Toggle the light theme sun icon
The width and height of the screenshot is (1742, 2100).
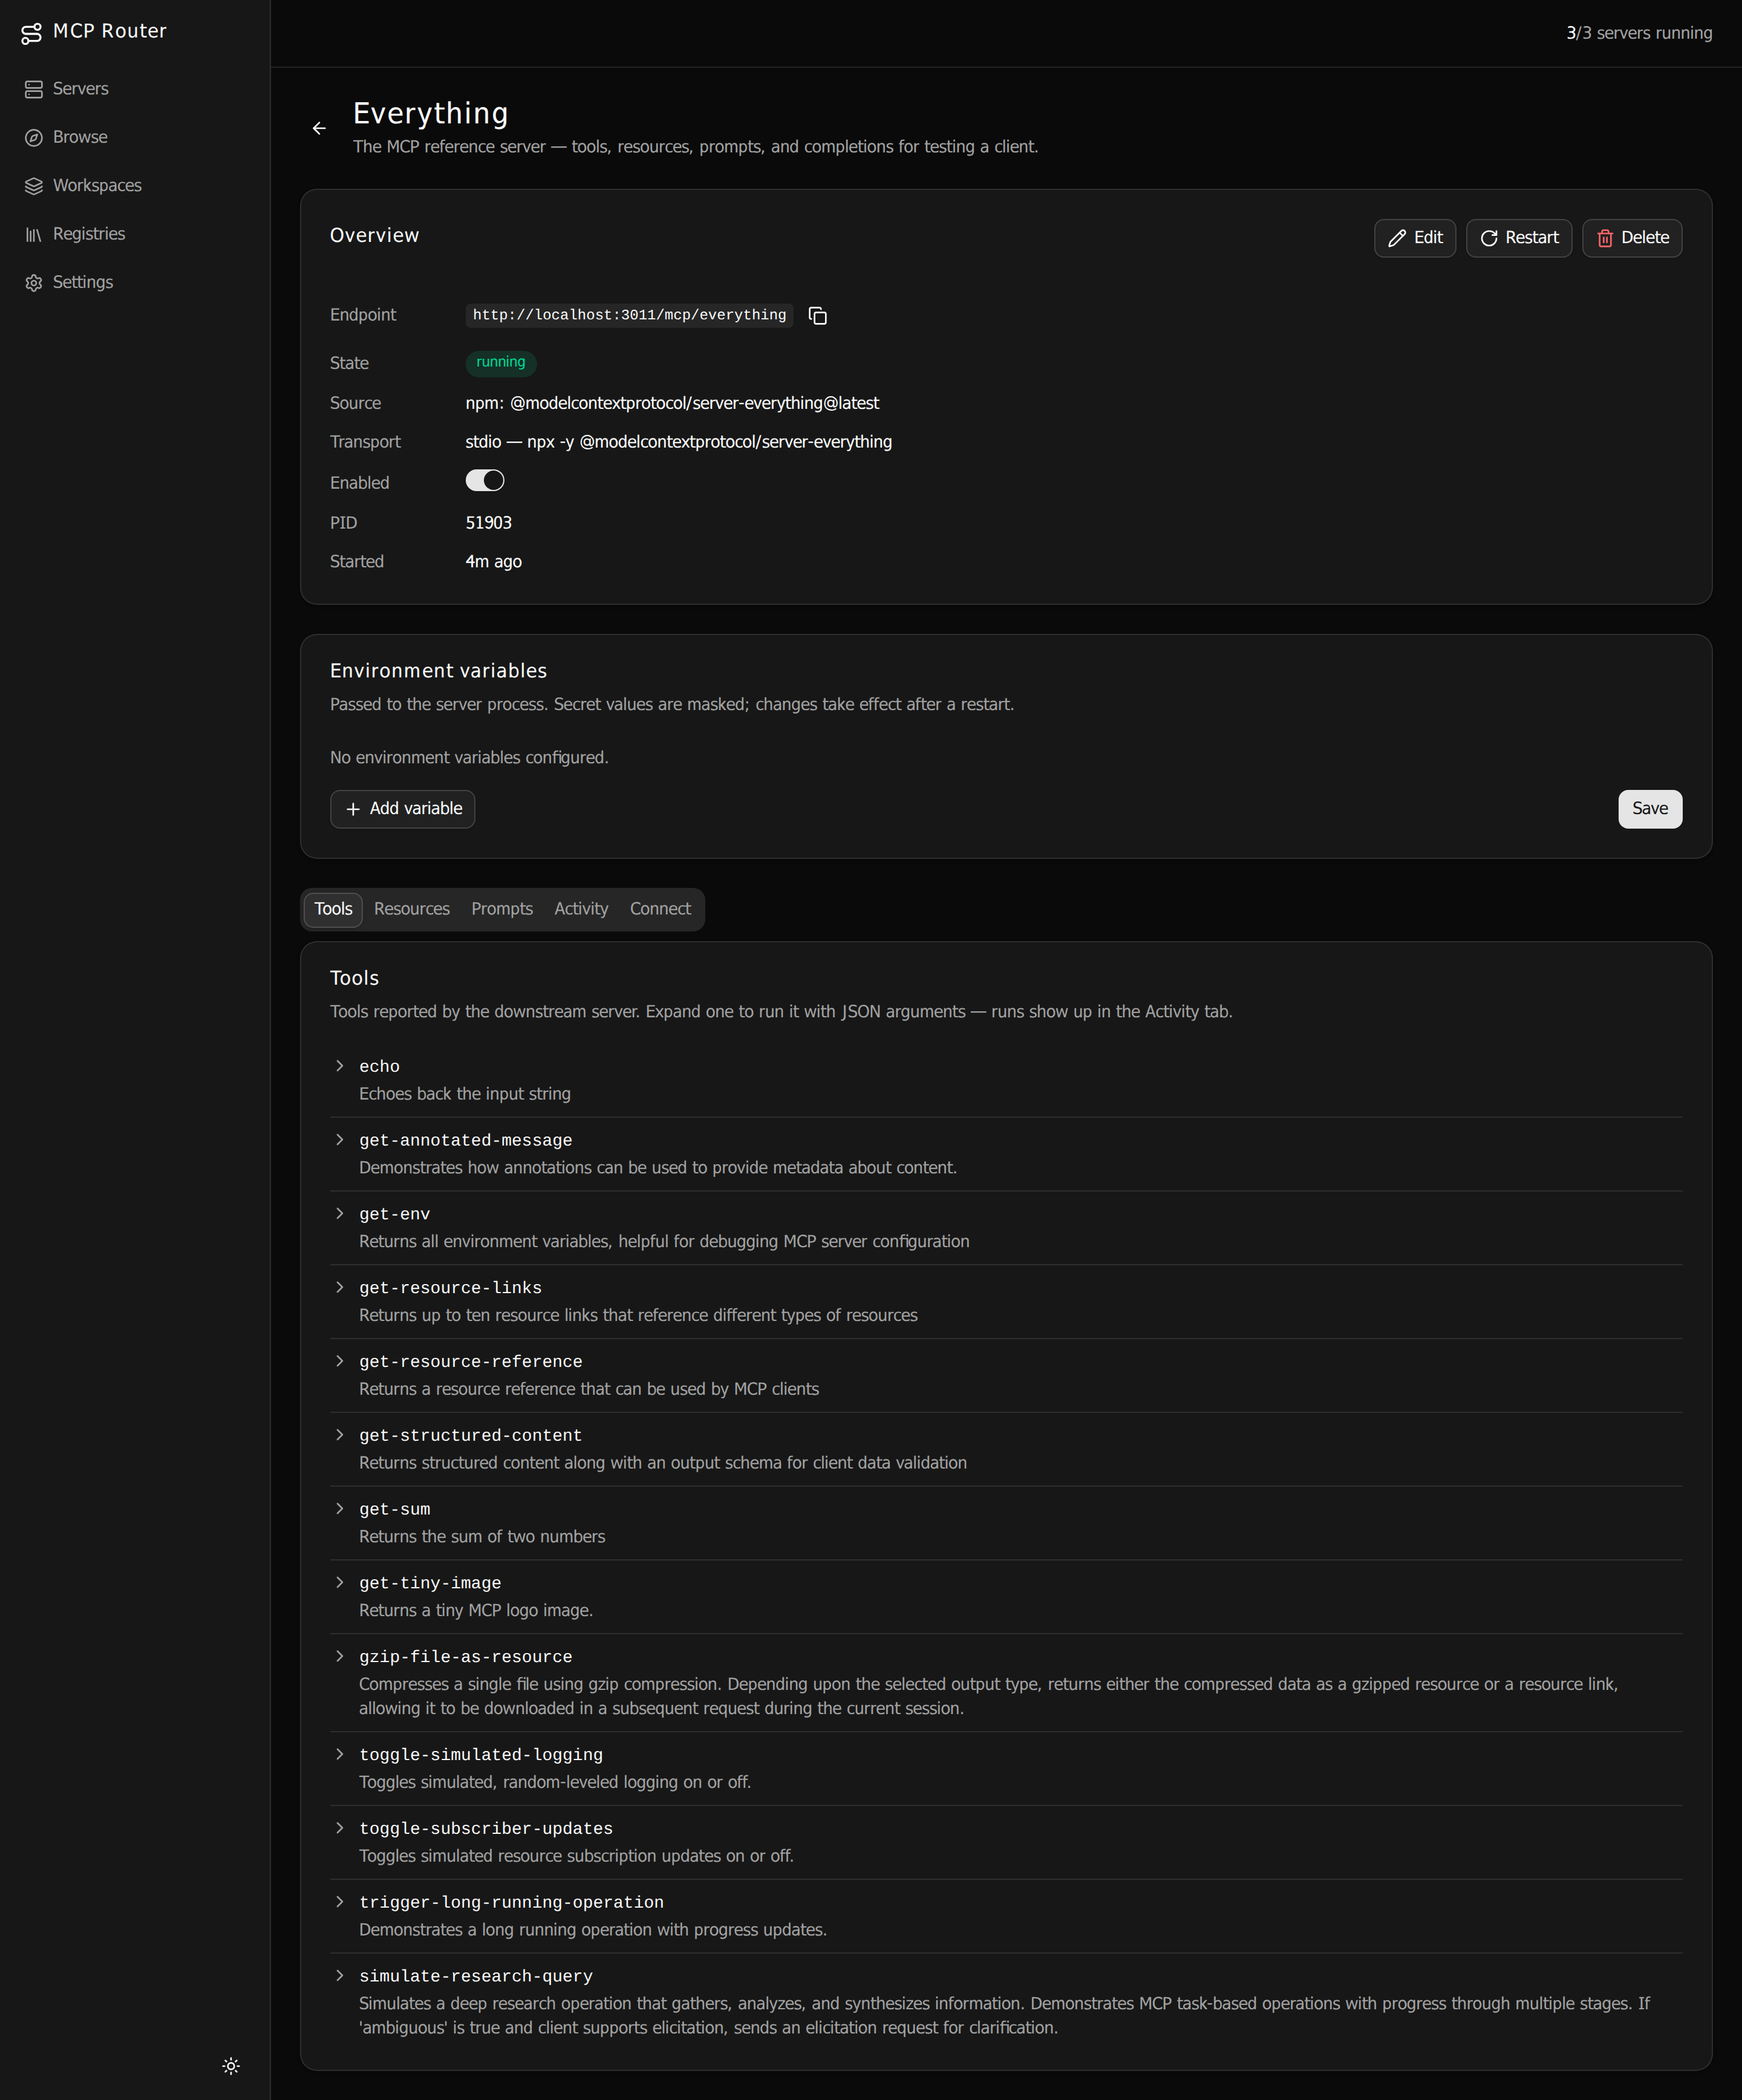231,2066
